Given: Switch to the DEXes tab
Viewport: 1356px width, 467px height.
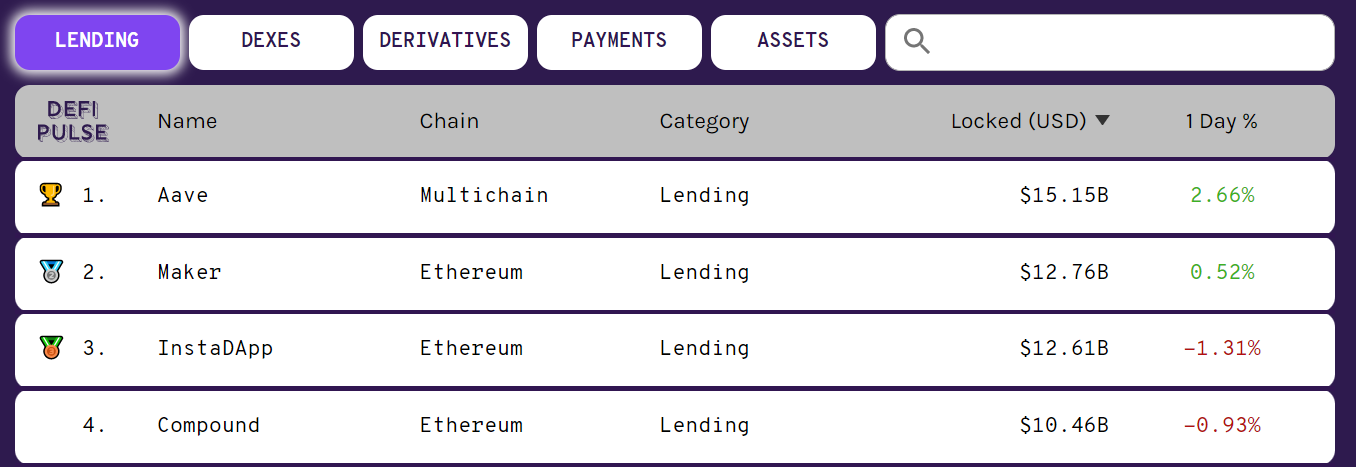Looking at the screenshot, I should pyautogui.click(x=271, y=41).
